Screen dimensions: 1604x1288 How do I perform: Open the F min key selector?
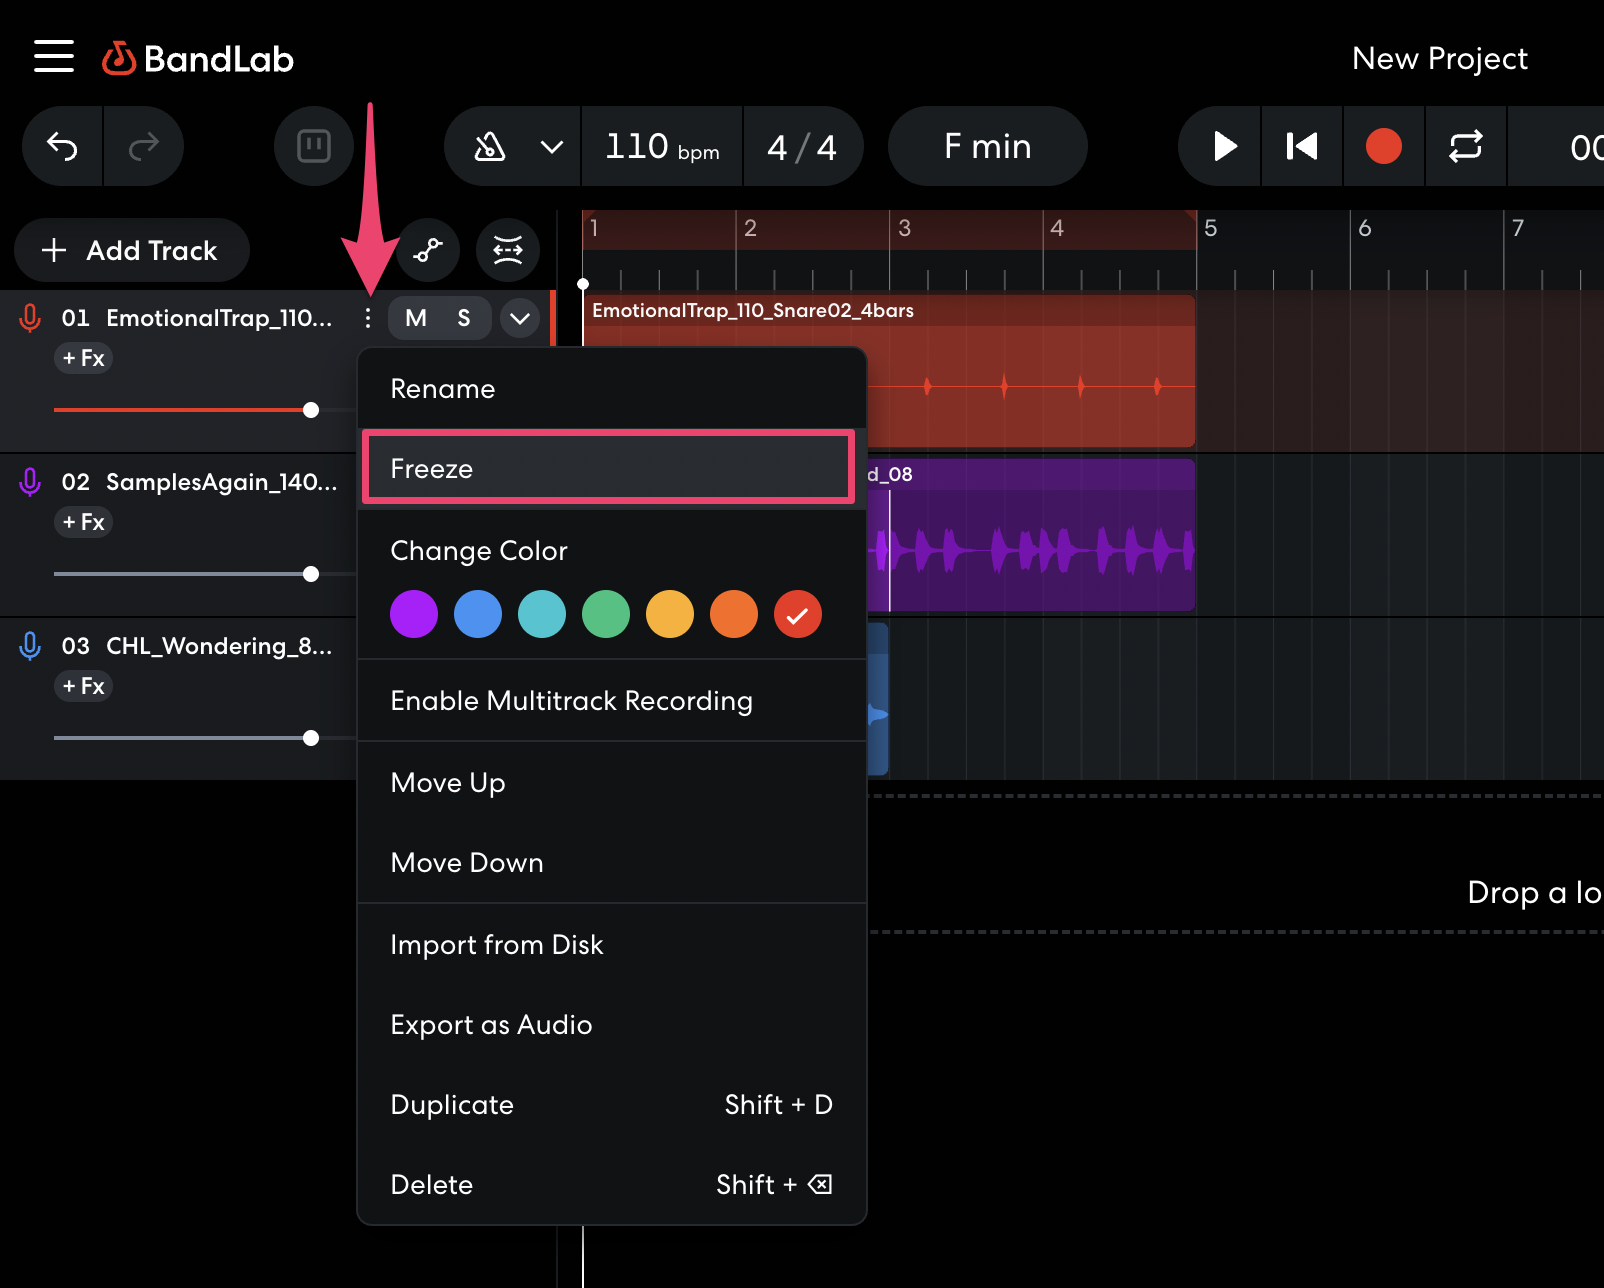pos(988,147)
